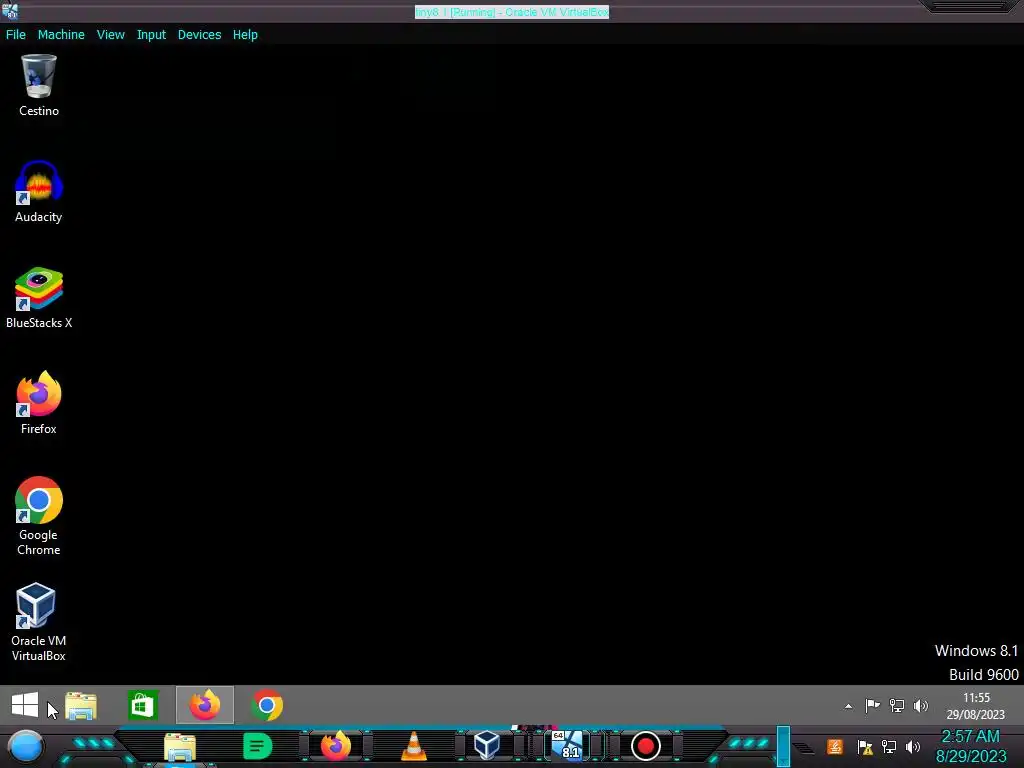Select the Oracle VM VirtualBox desktop shortcut
Viewport: 1024px width, 768px height.
[39, 622]
